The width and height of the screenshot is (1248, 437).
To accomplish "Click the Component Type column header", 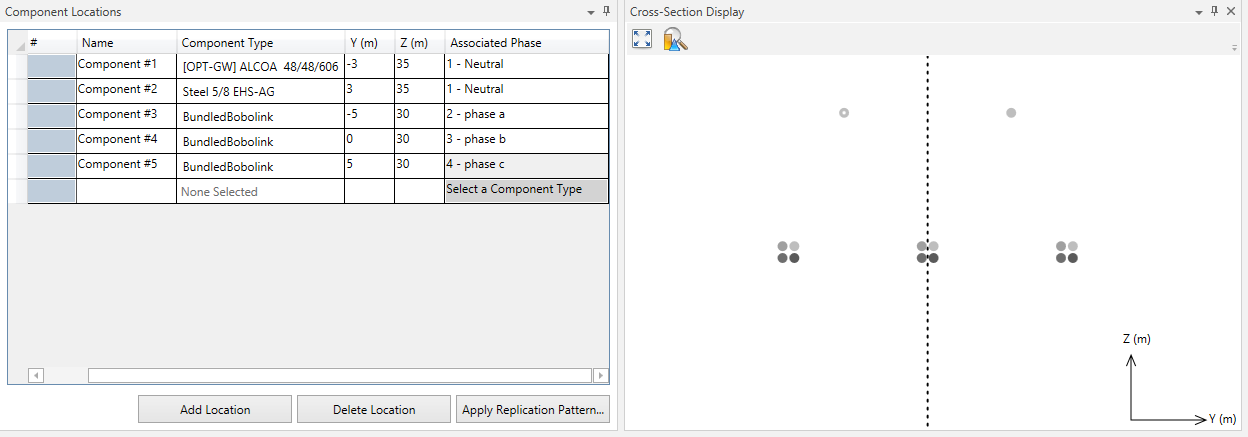I will pyautogui.click(x=260, y=42).
